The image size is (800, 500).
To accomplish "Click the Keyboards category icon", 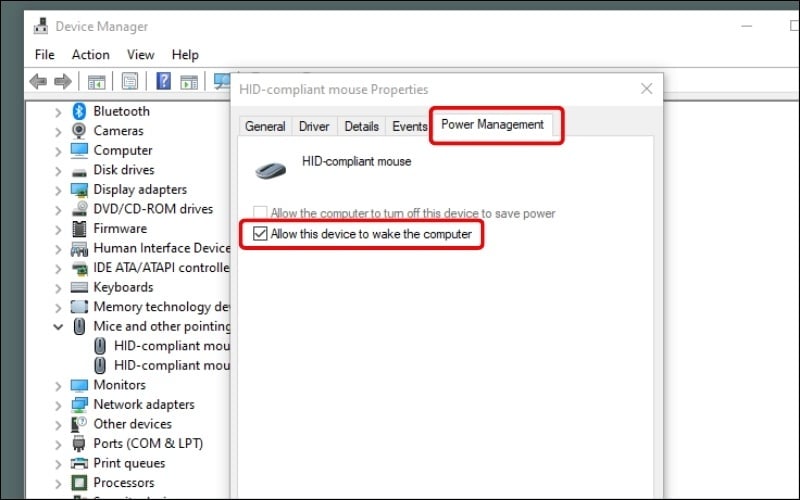I will 79,287.
